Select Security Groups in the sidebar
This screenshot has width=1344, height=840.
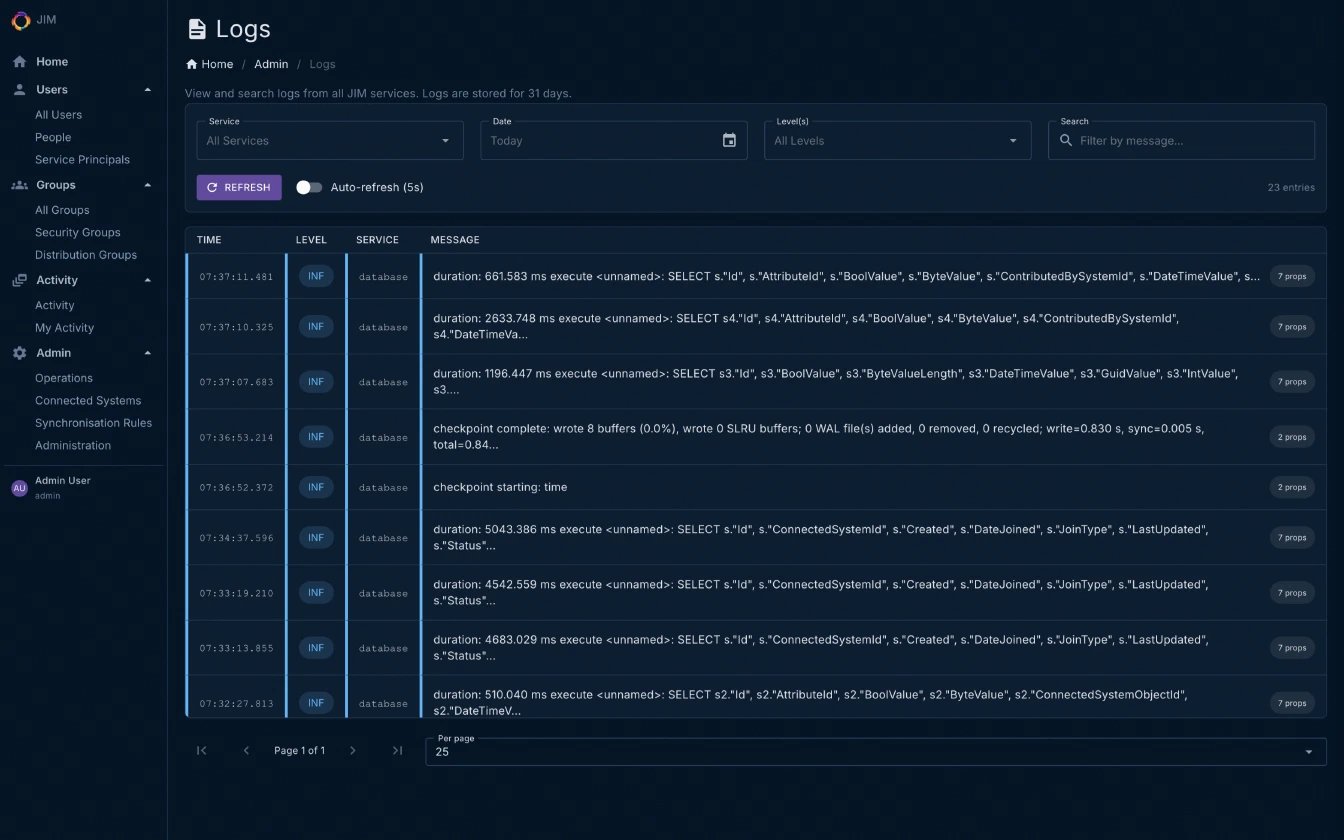pos(78,233)
